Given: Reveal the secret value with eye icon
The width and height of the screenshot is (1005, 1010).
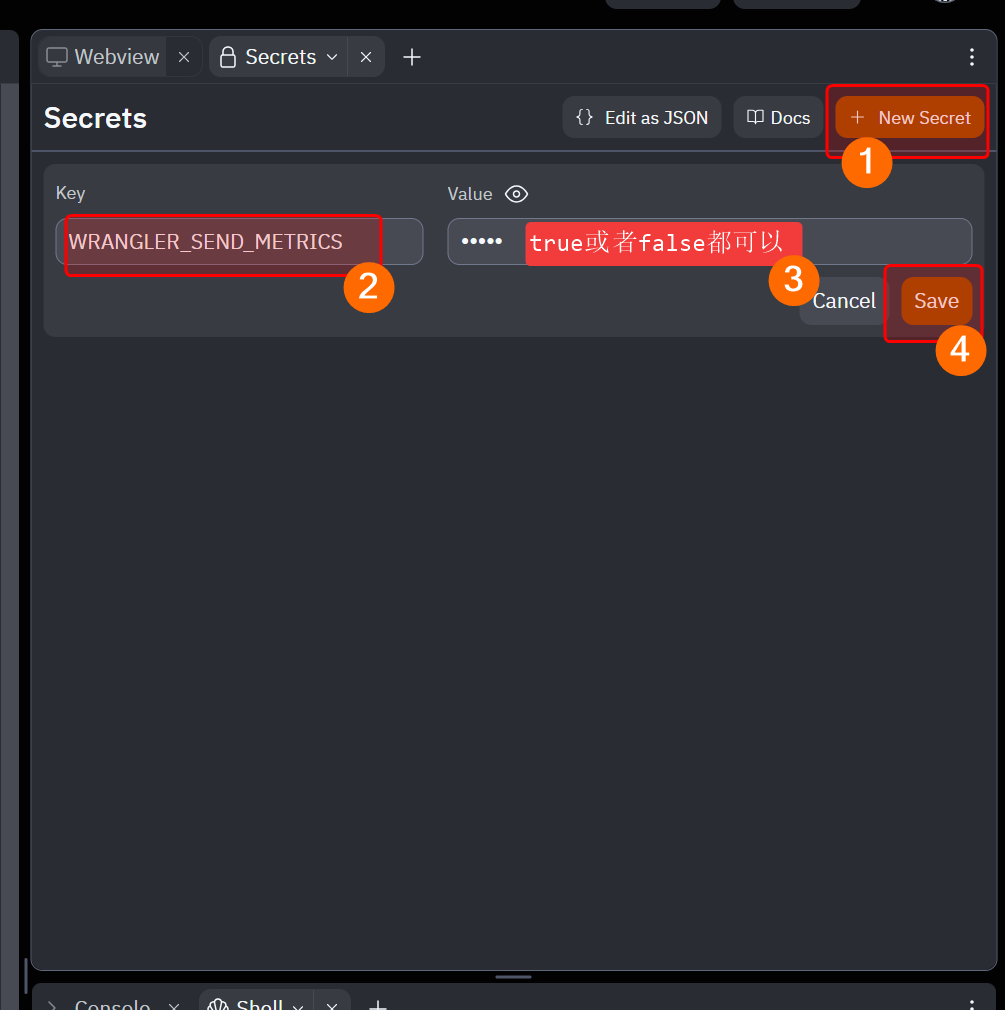Looking at the screenshot, I should (x=516, y=194).
